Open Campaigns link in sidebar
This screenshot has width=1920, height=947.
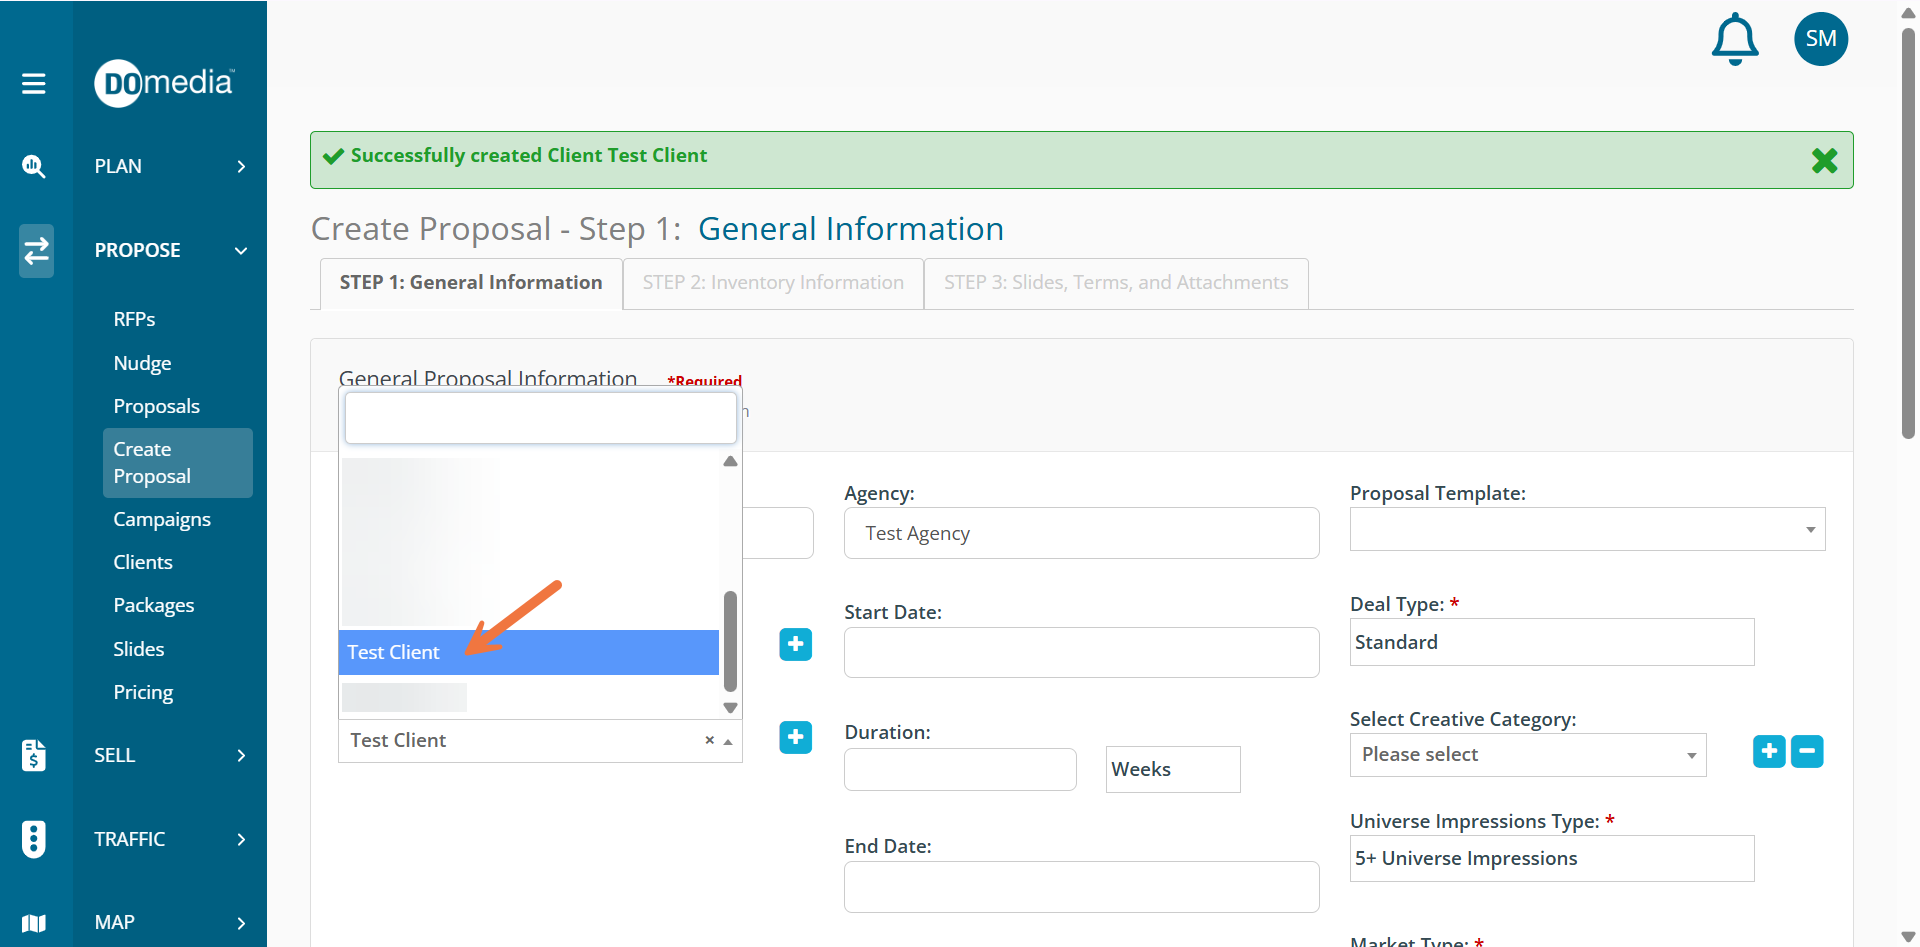pos(162,519)
